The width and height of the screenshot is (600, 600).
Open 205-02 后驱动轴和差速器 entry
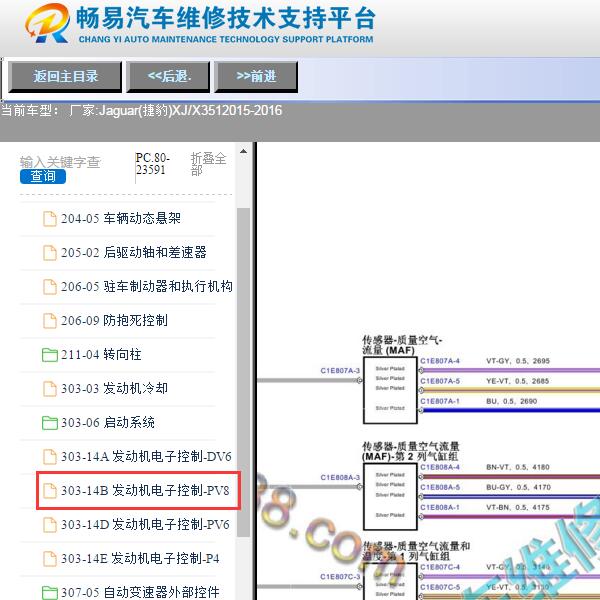pos(134,253)
